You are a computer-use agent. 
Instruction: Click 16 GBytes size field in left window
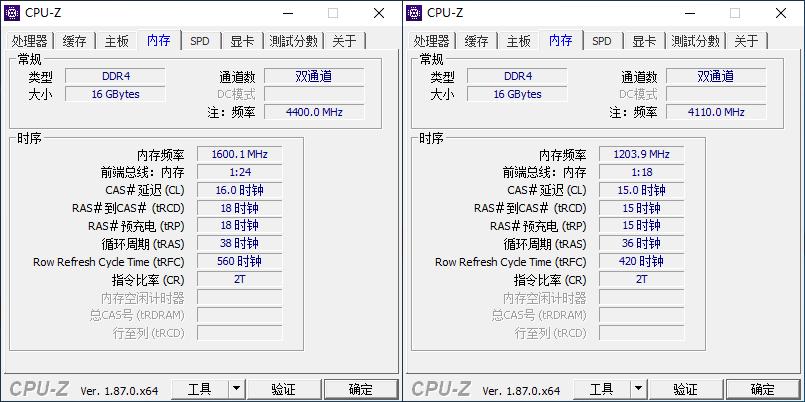(x=116, y=94)
